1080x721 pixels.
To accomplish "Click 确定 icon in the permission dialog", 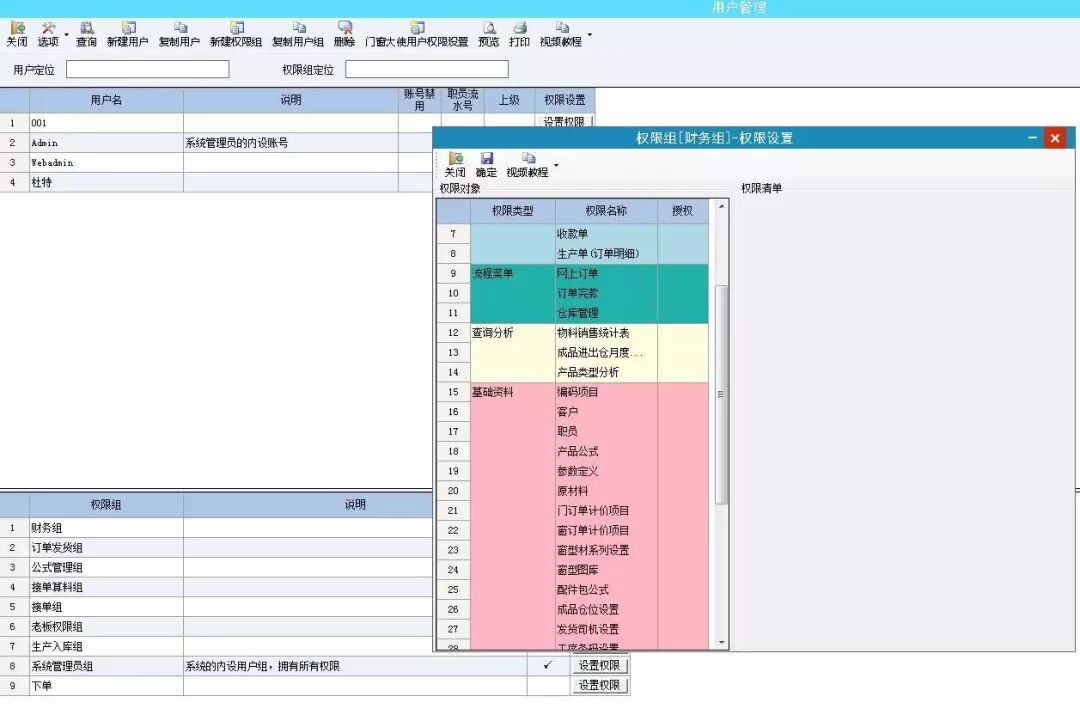I will pyautogui.click(x=487, y=164).
